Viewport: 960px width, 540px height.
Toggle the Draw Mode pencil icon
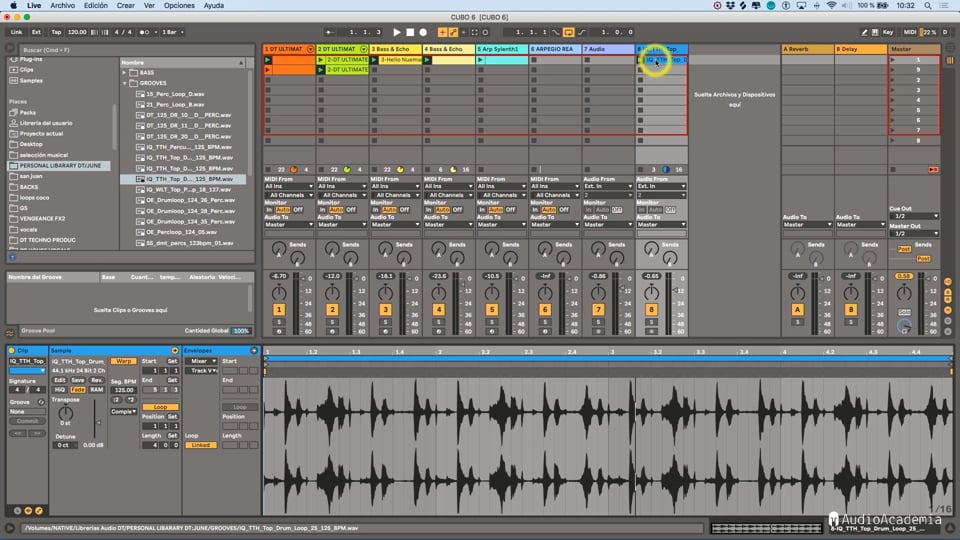(864, 32)
